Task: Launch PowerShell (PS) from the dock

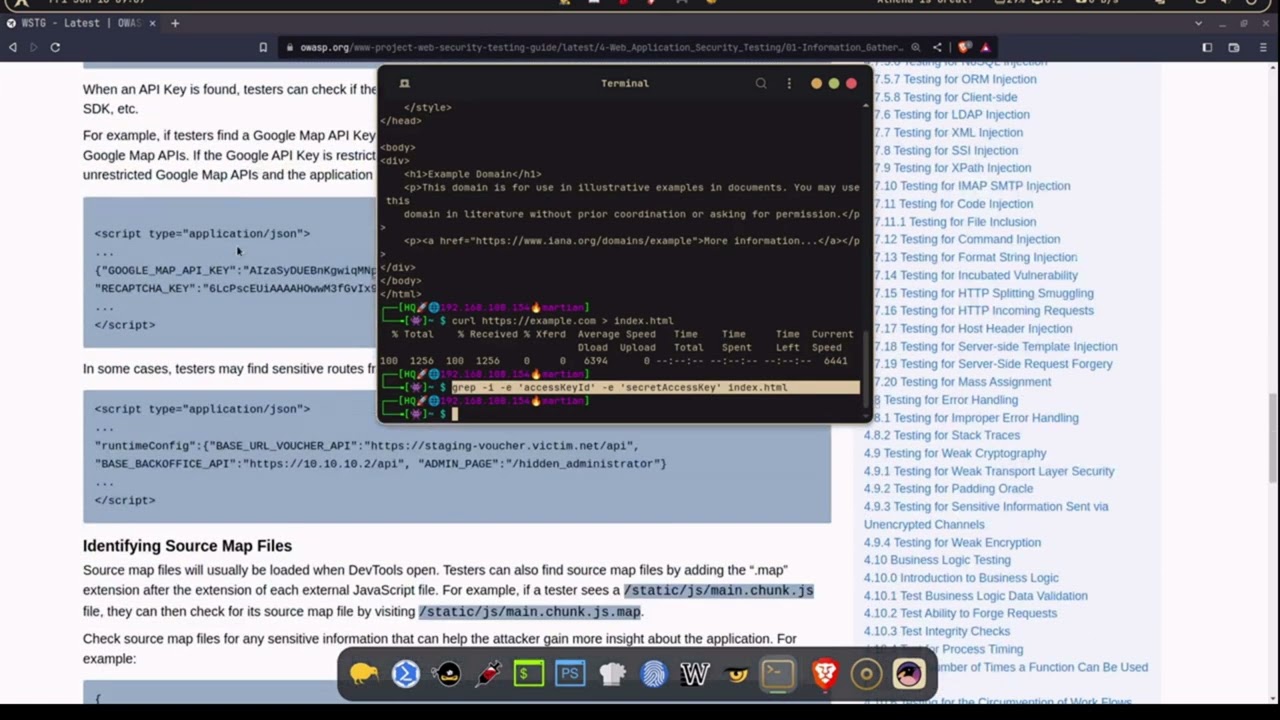Action: click(570, 674)
